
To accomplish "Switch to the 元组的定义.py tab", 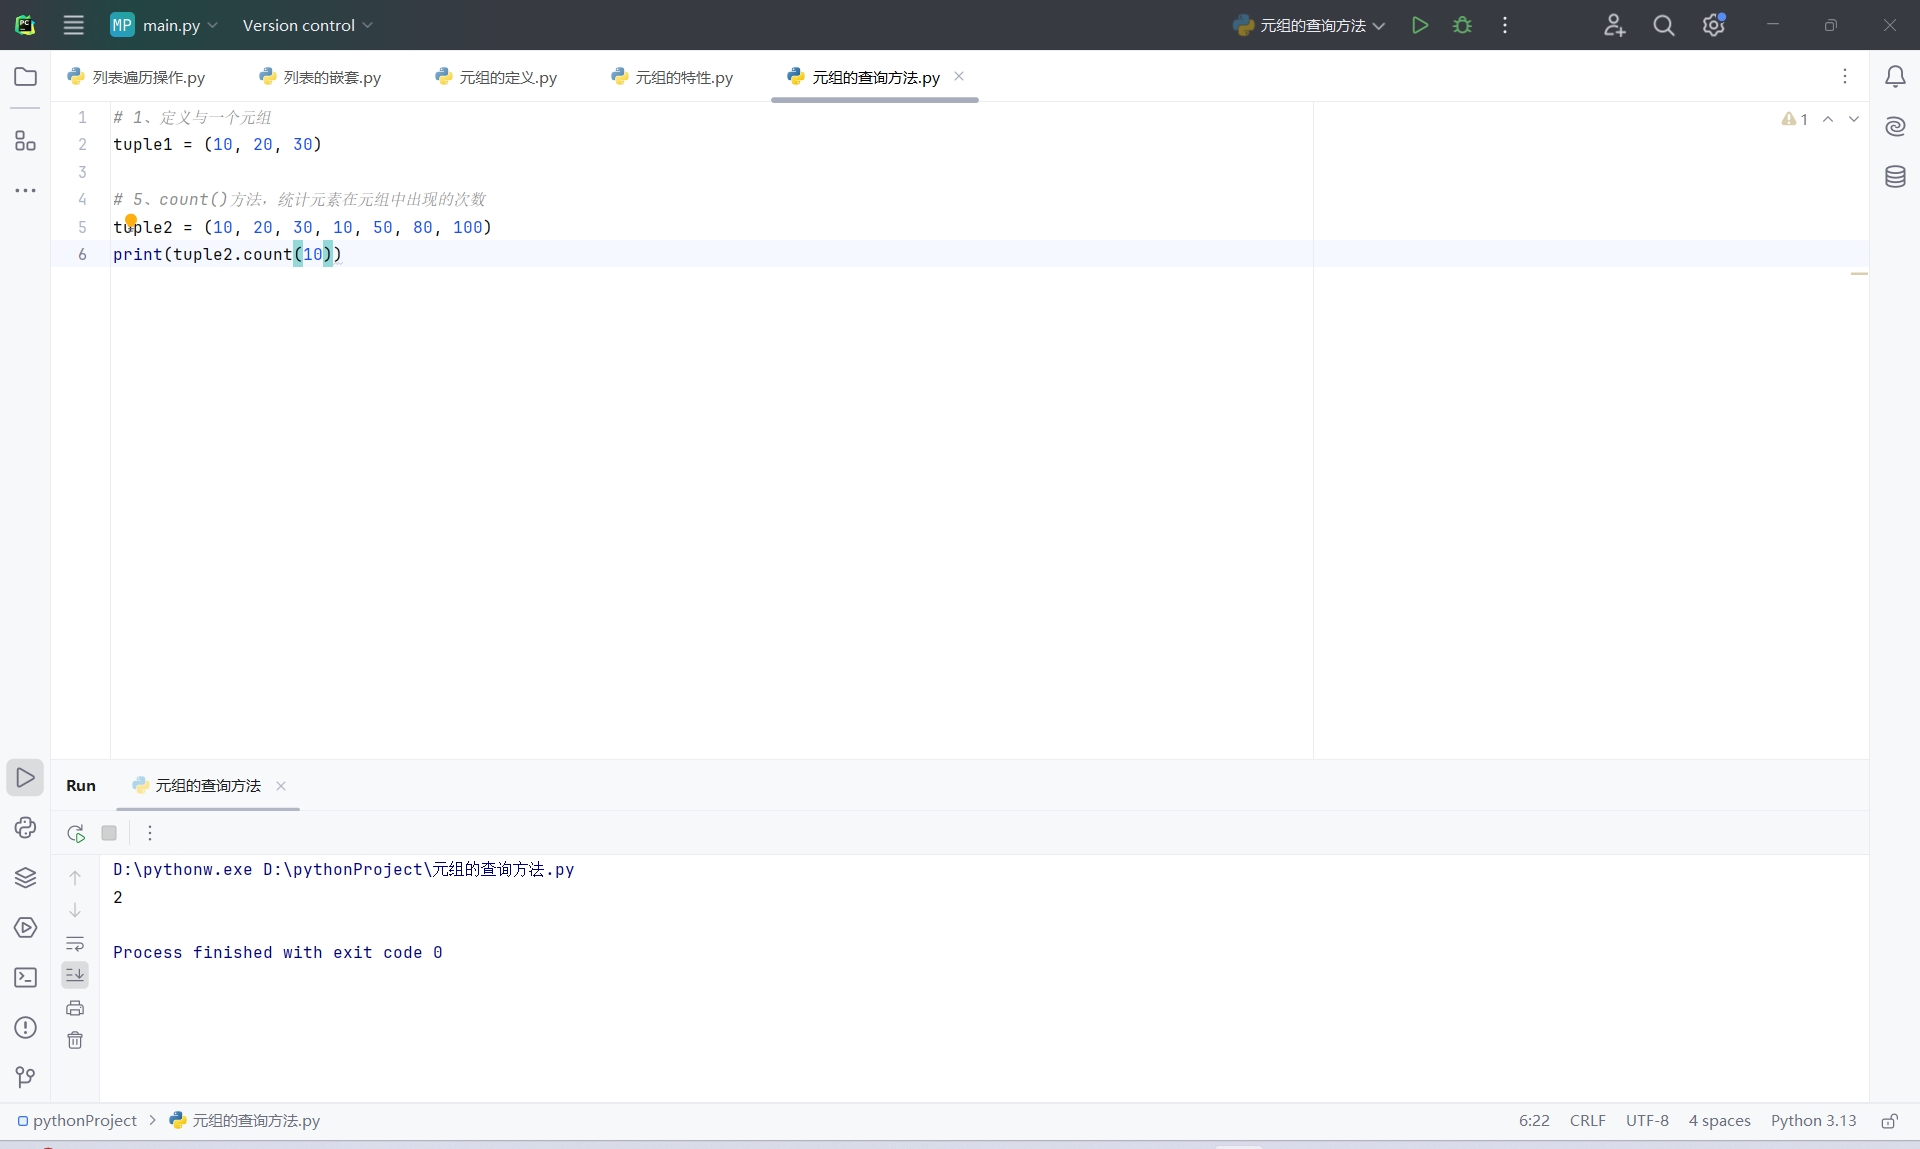I will tap(497, 77).
